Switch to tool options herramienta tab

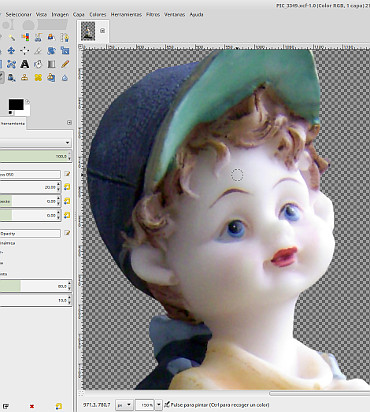pyautogui.click(x=12, y=123)
